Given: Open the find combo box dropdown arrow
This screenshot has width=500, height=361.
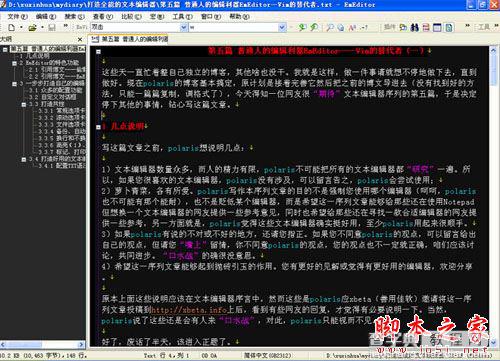Looking at the screenshot, I should [184, 27].
